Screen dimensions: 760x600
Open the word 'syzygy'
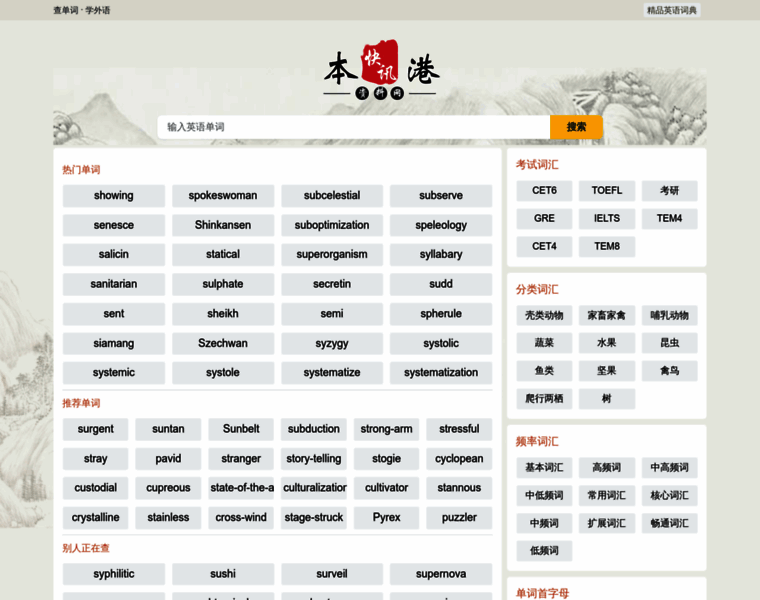332,344
